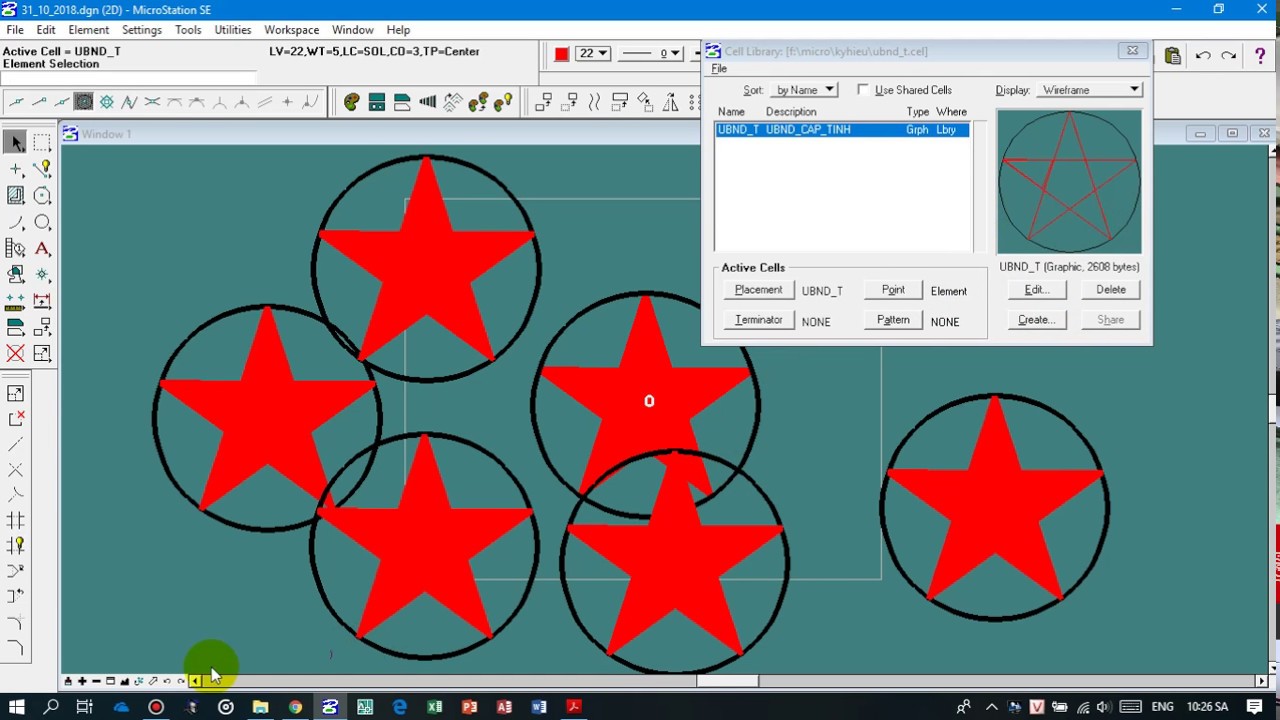
Task: Click the Placement button in Active Cells
Action: 758,290
